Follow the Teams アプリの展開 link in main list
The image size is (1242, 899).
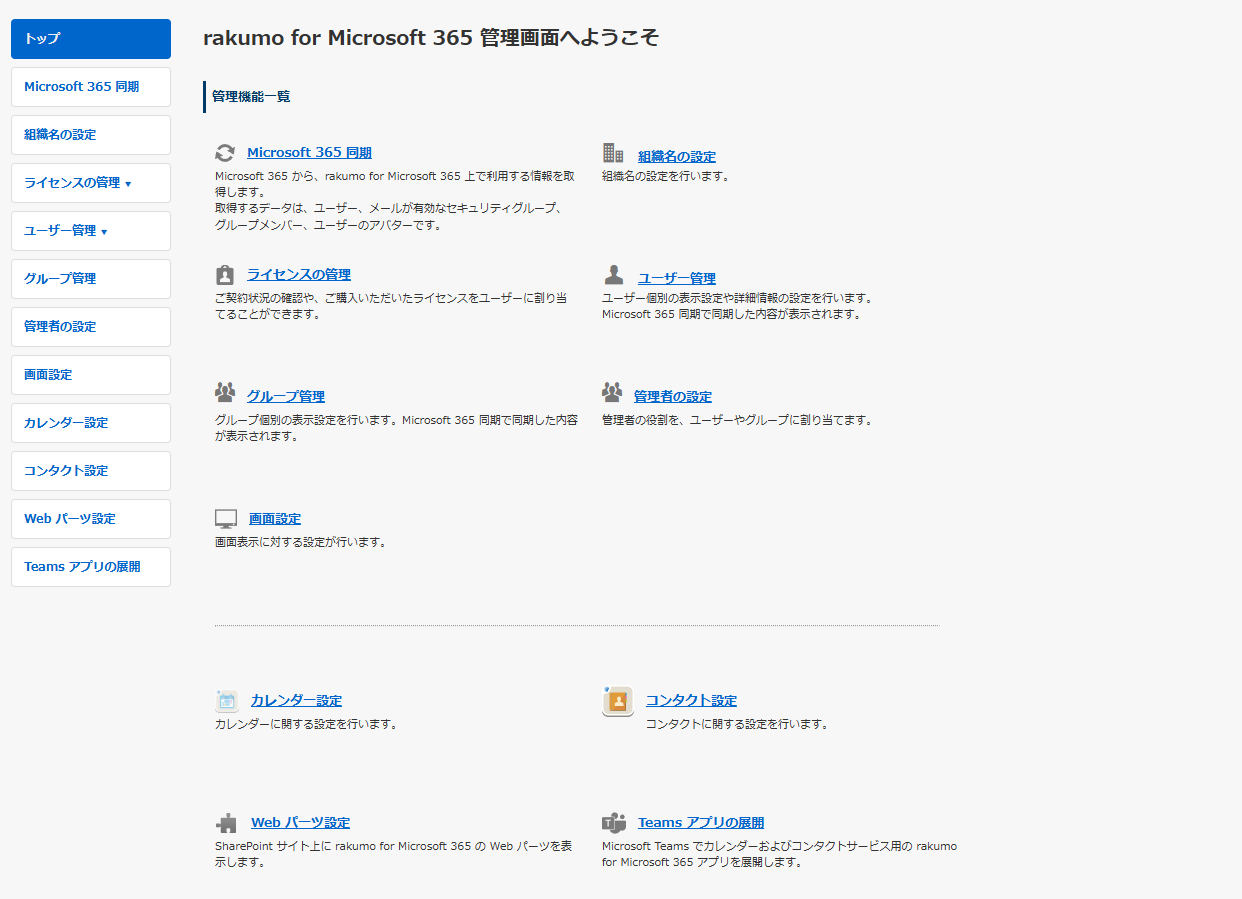(x=701, y=822)
